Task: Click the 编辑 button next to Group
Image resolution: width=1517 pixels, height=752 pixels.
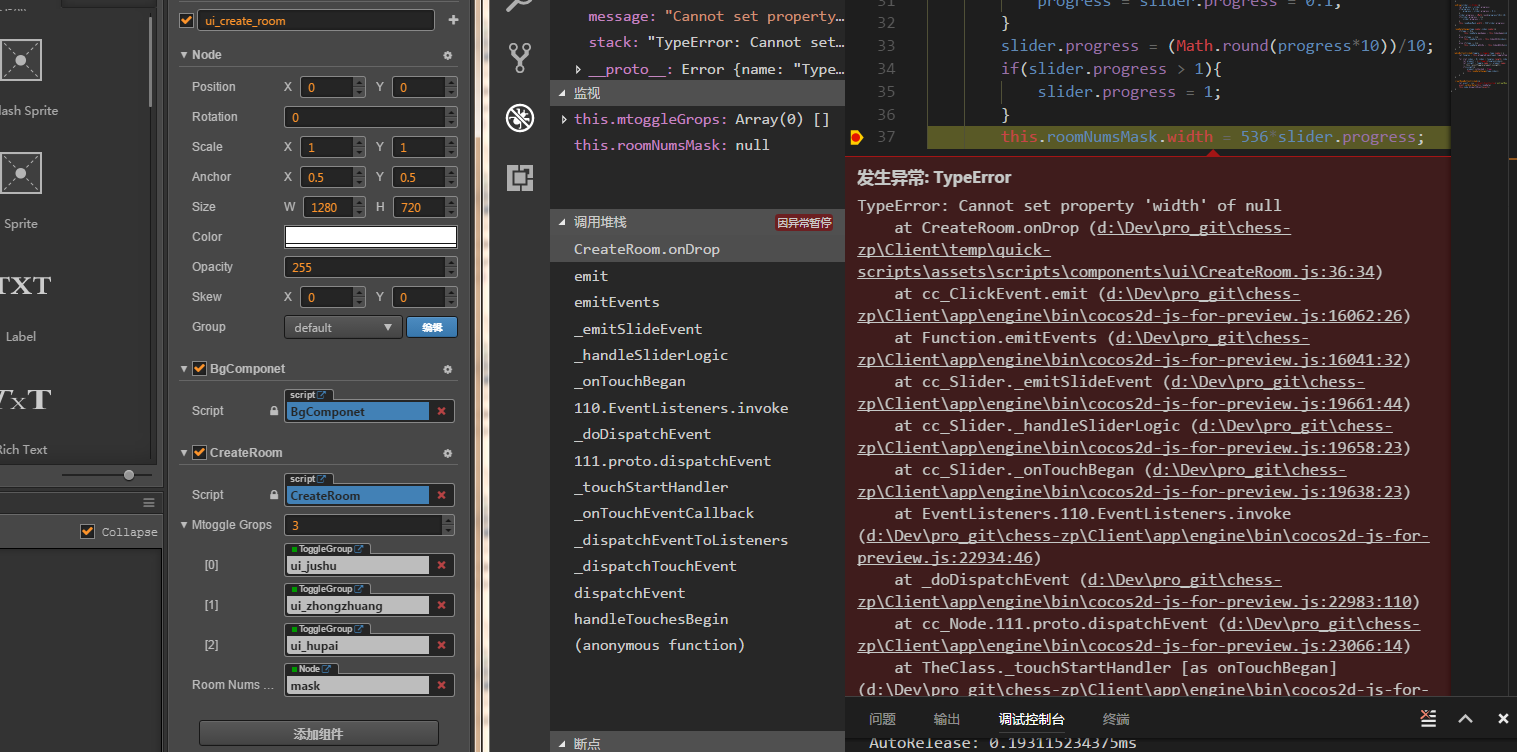Action: pos(432,327)
